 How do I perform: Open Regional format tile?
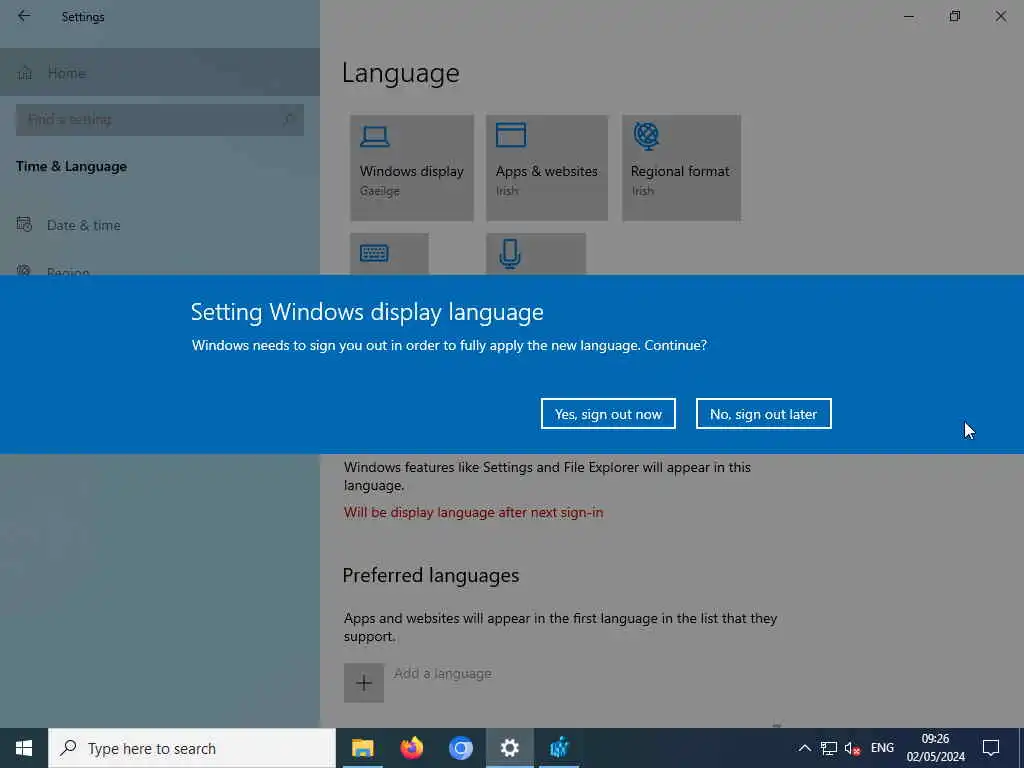click(681, 168)
